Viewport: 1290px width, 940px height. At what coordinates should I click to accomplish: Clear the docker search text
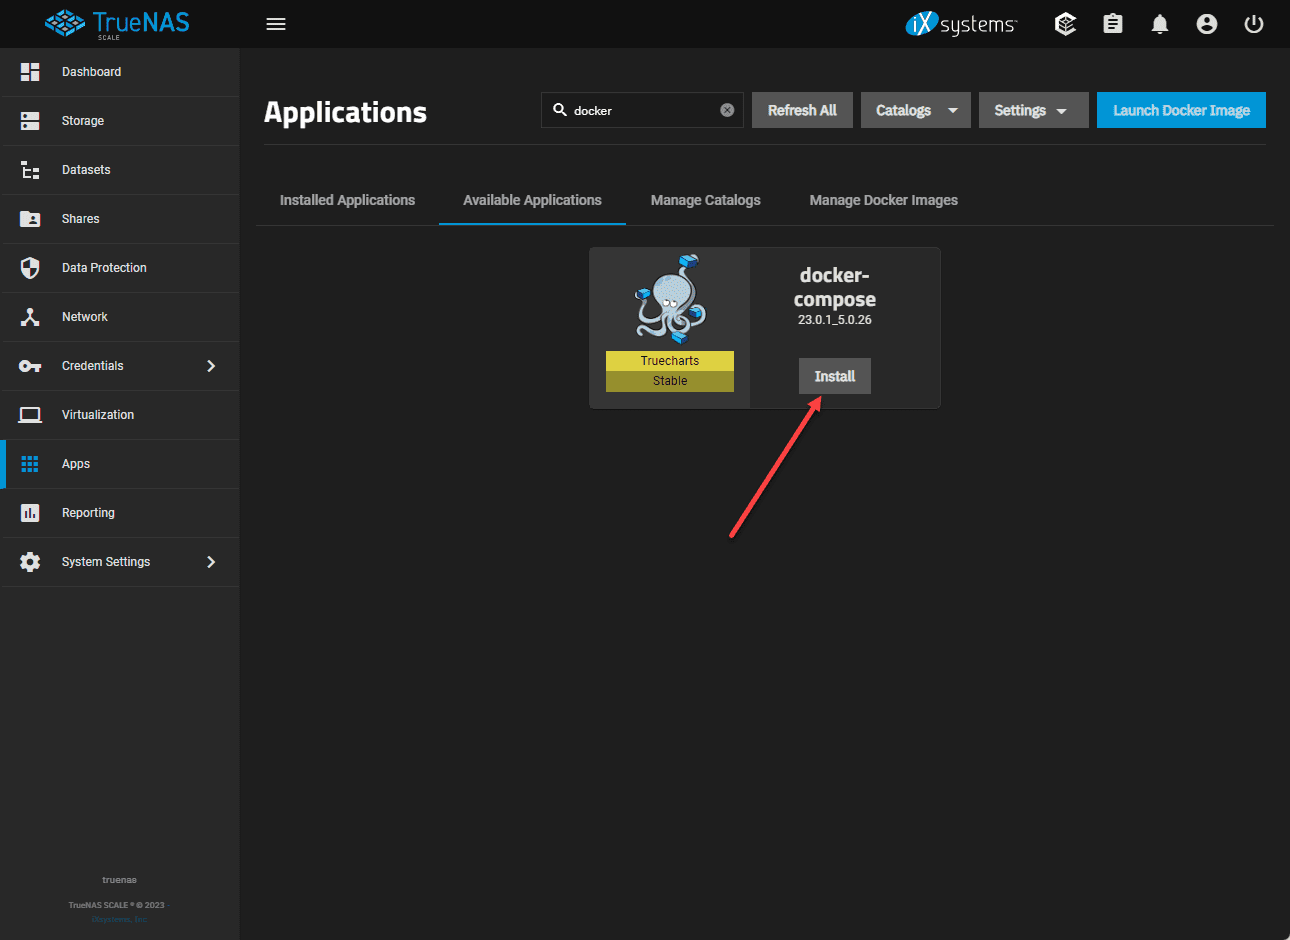727,110
